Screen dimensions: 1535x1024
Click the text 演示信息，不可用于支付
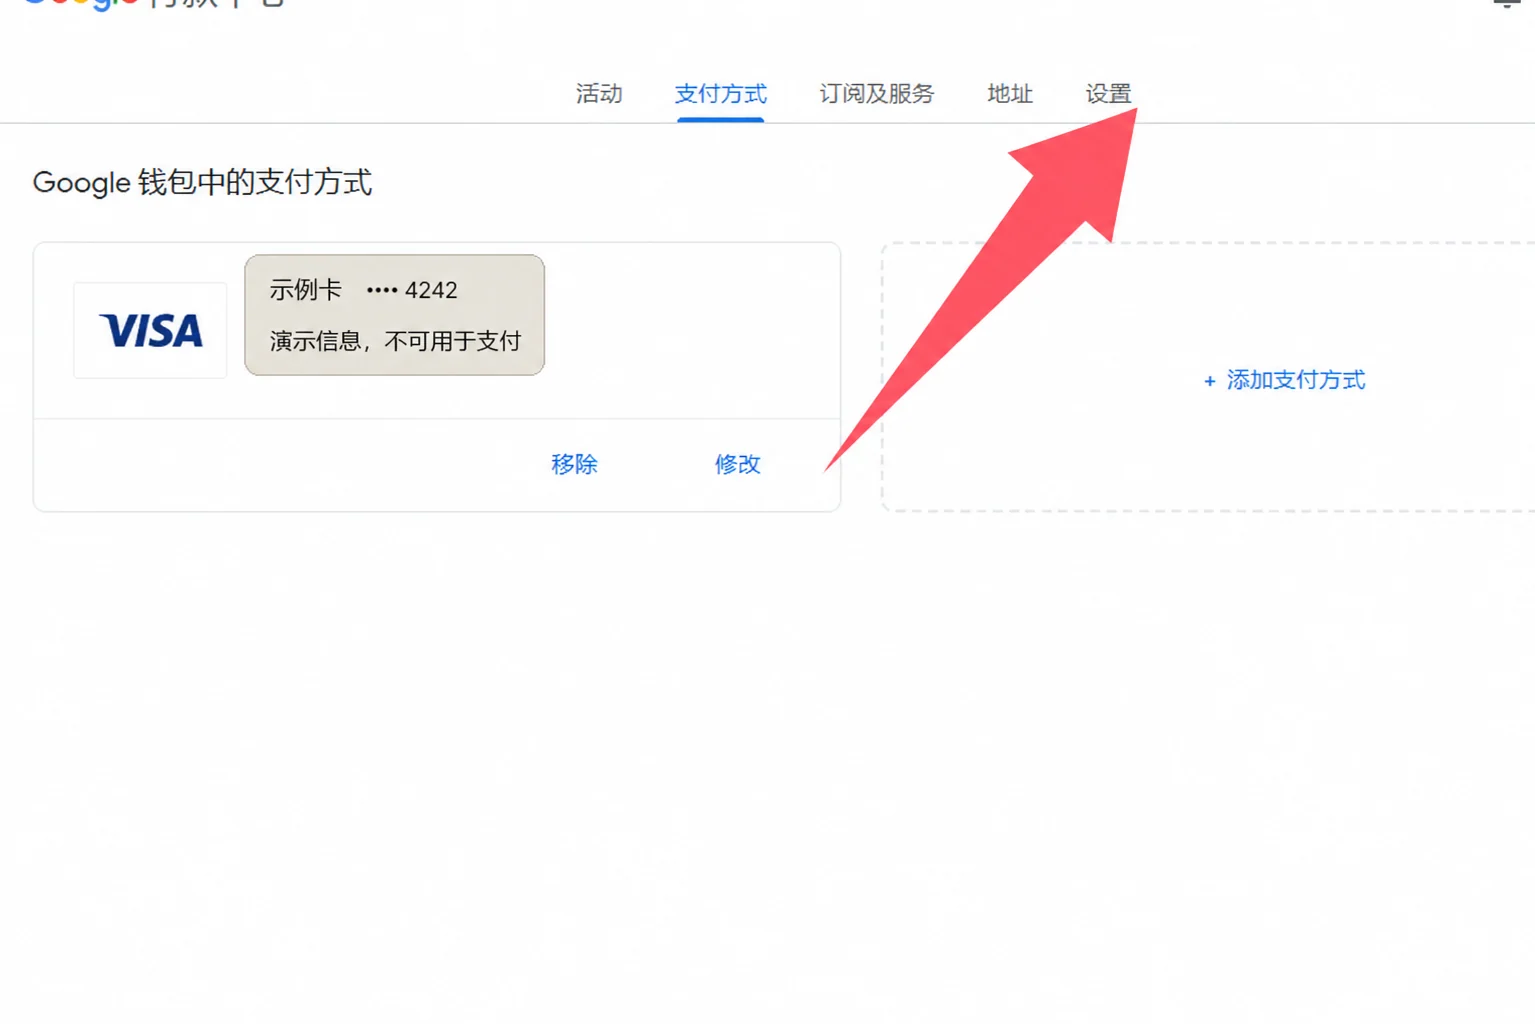[x=395, y=341]
